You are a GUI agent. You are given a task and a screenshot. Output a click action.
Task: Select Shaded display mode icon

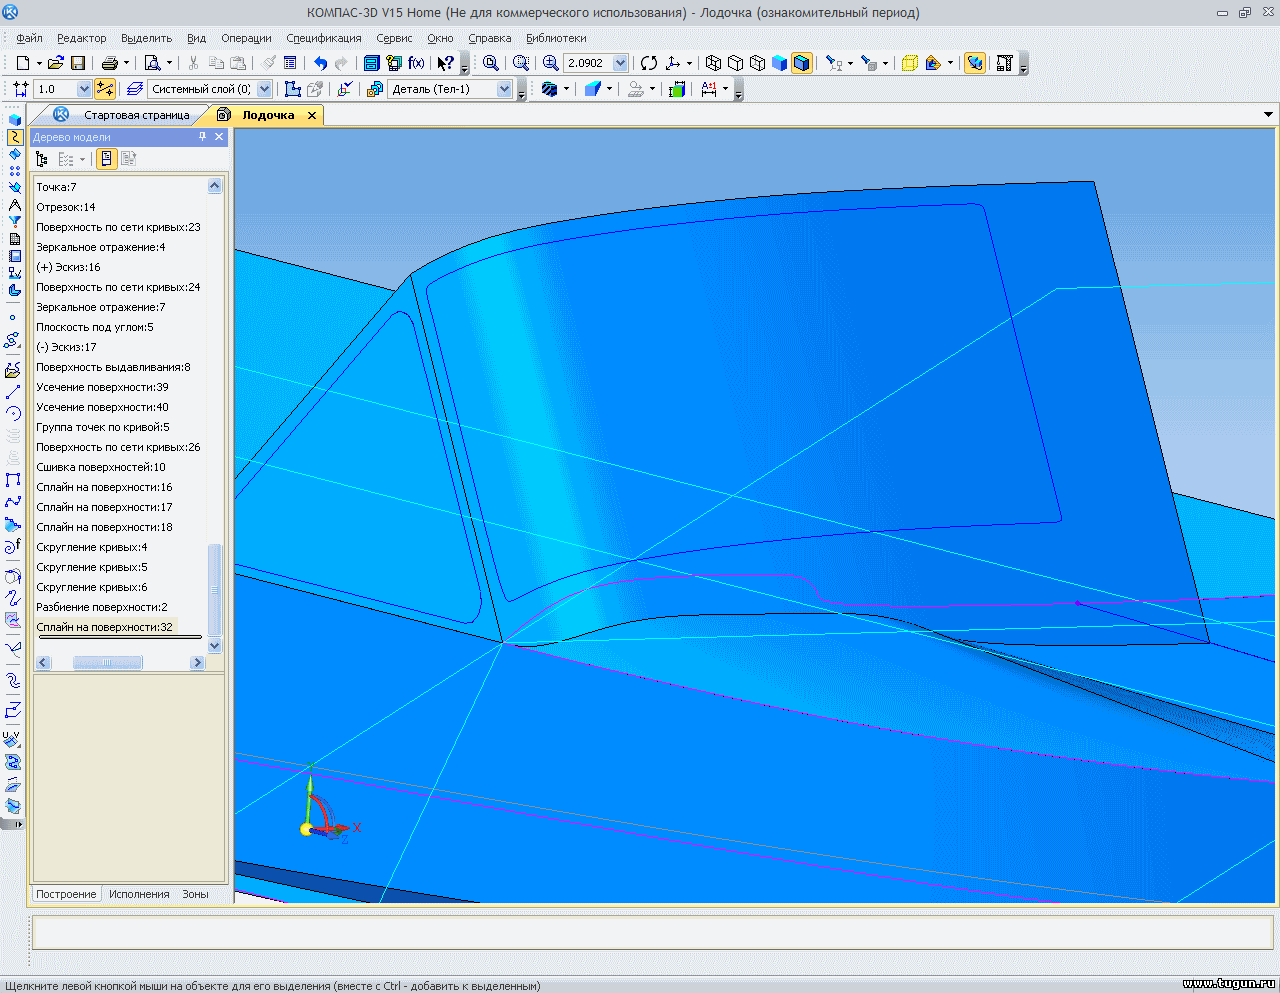780,63
